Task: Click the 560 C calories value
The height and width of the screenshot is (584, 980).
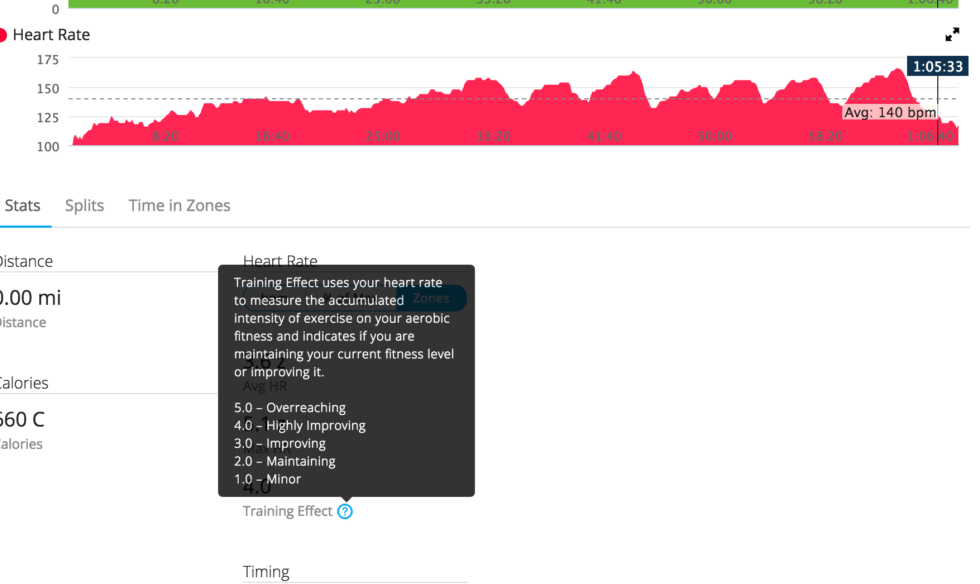Action: tap(22, 419)
